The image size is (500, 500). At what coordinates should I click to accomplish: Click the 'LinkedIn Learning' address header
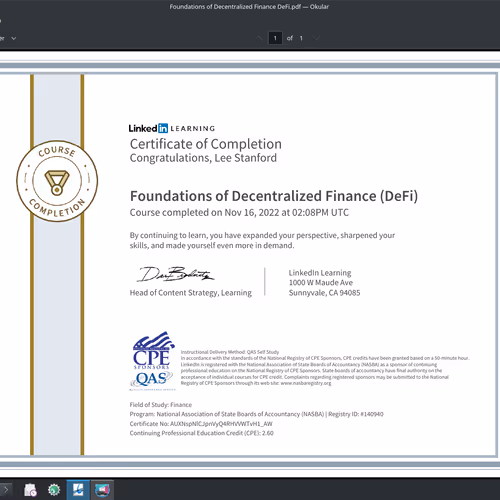[x=320, y=273]
